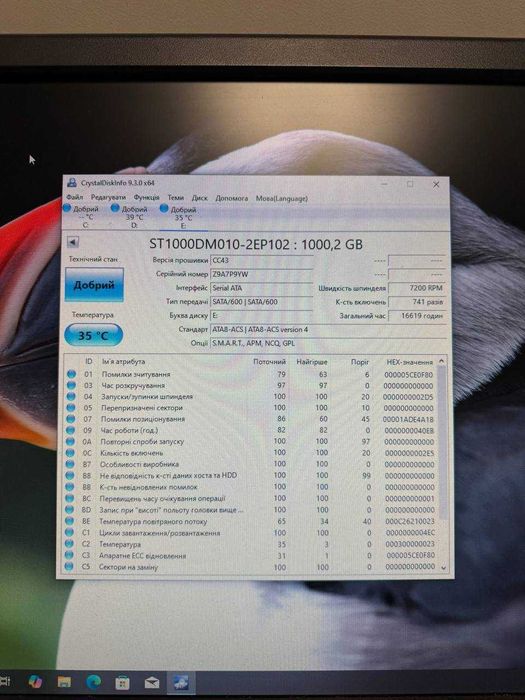This screenshot has height=700, width=525.
Task: Select the Час розкручування attribute row
Action: [251, 385]
